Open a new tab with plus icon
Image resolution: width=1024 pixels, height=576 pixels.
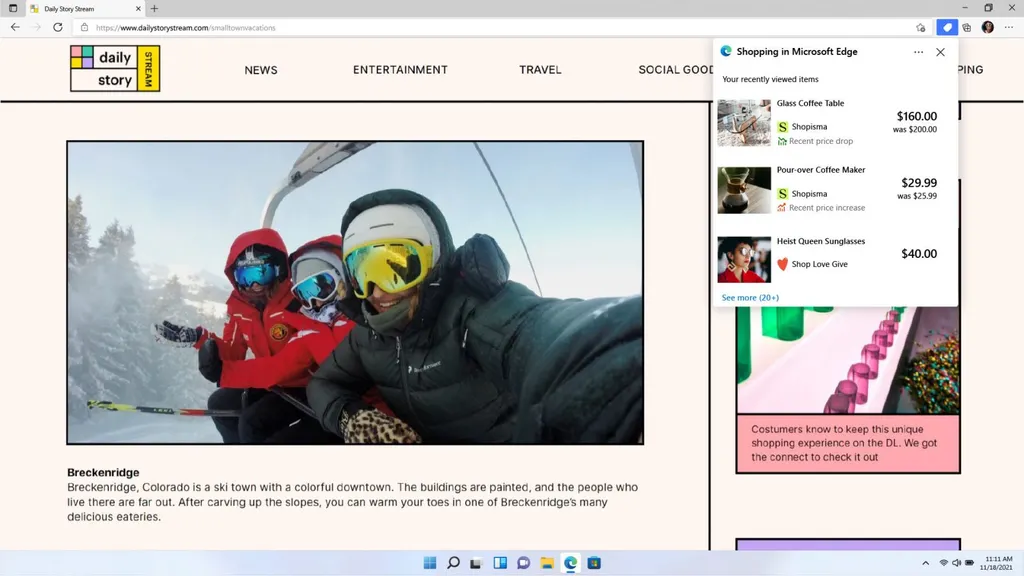(x=154, y=8)
